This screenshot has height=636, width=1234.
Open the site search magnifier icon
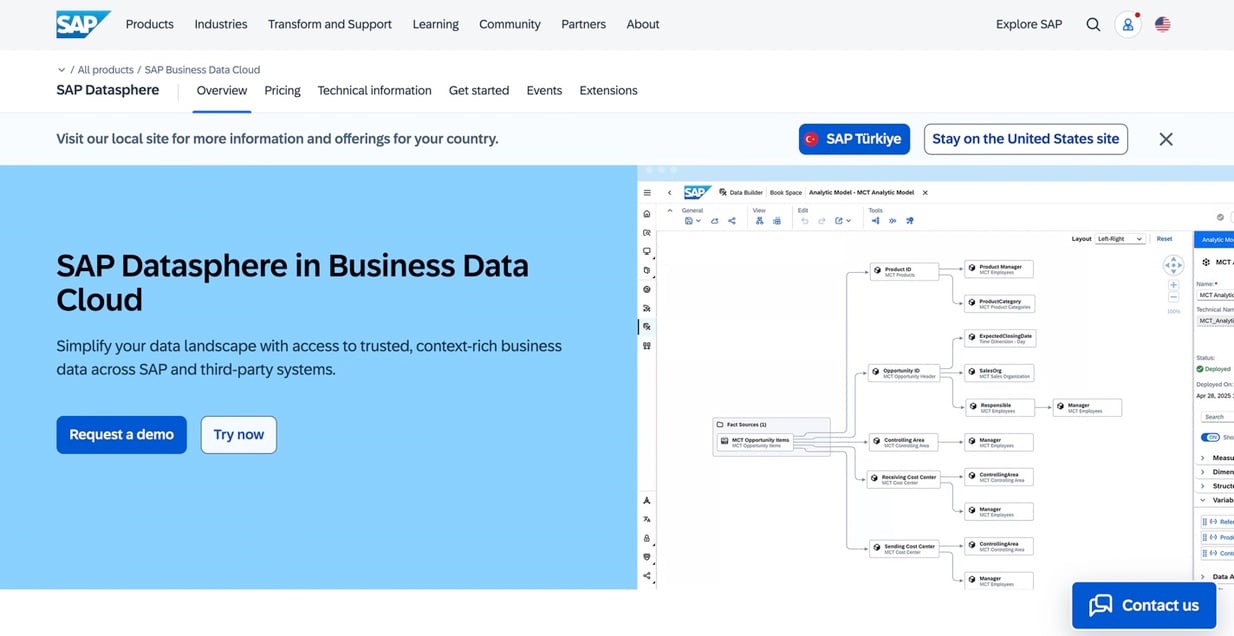pos(1093,24)
